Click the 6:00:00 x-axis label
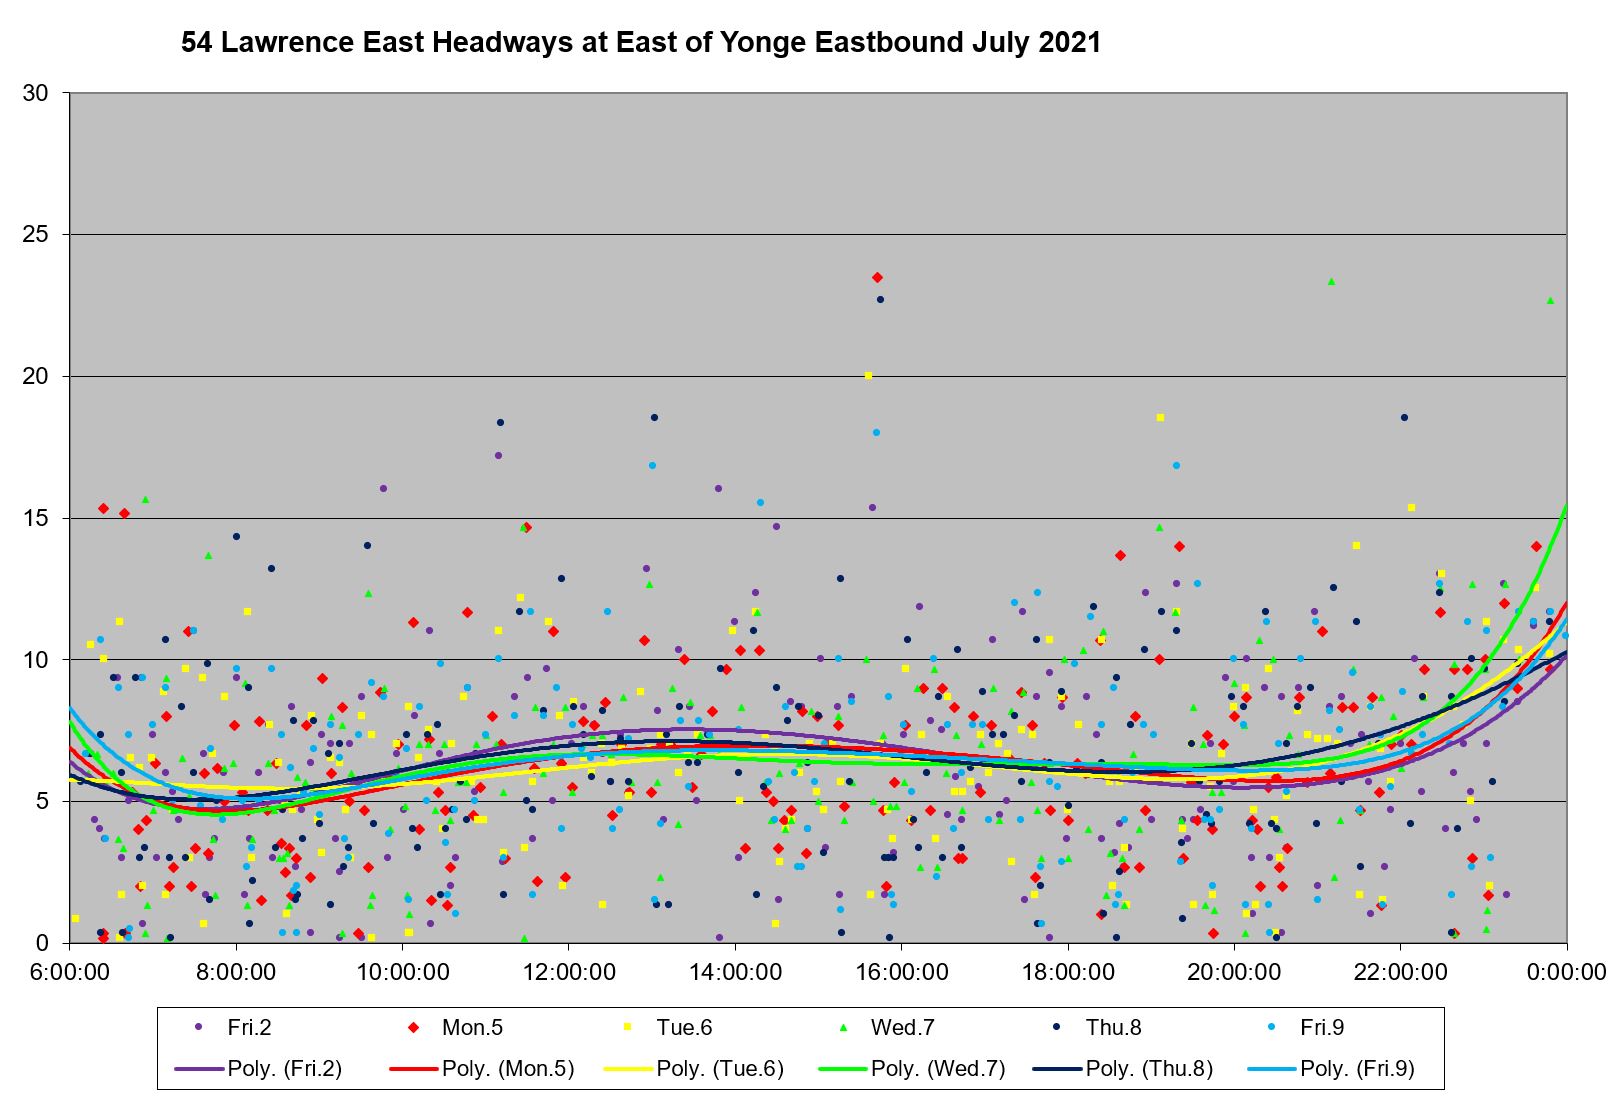 (x=69, y=973)
